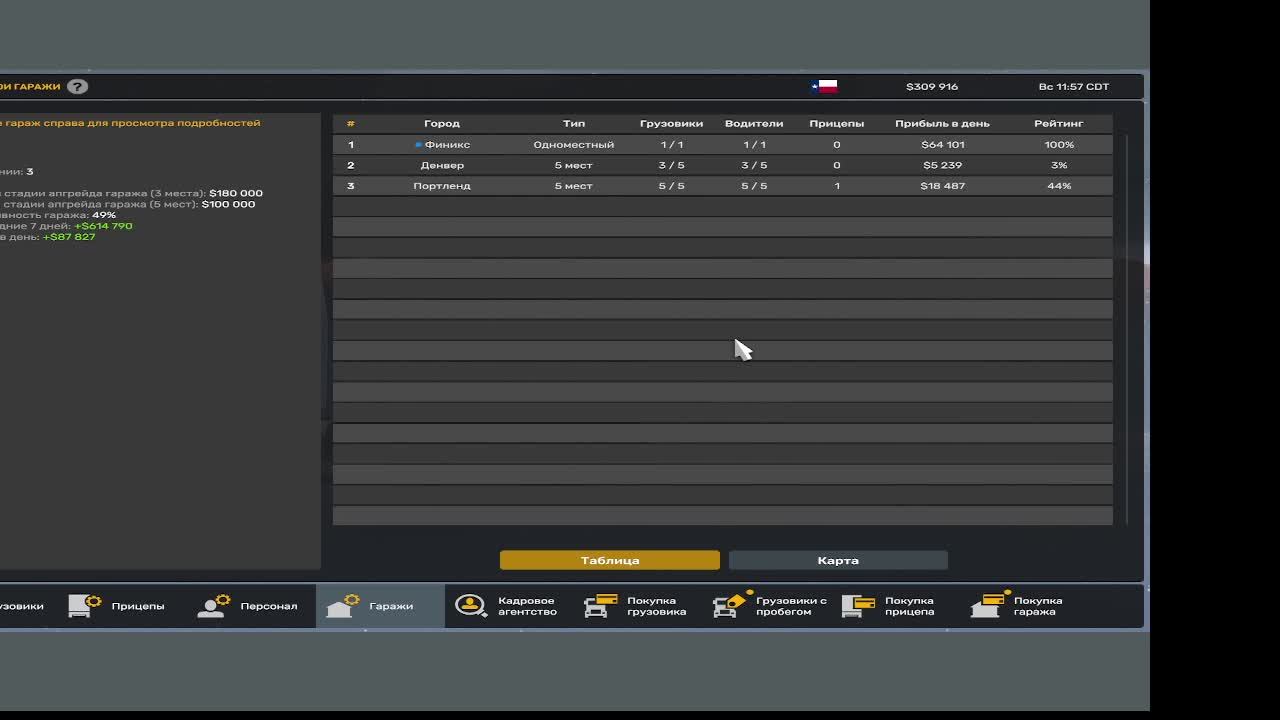This screenshot has height=720, width=1280.
Task: Open the Покупка грузовика truck dealer icon
Action: [x=601, y=606]
